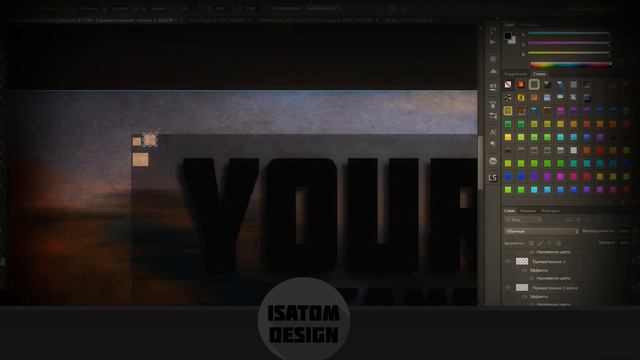Click the lock position icon
This screenshot has width=640, height=360.
coord(549,243)
